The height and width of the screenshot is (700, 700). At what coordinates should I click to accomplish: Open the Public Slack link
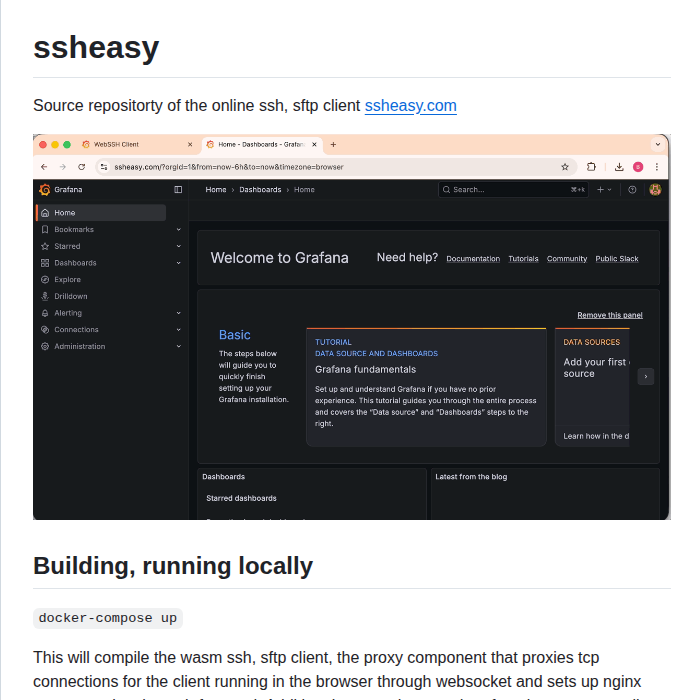pyautogui.click(x=617, y=259)
